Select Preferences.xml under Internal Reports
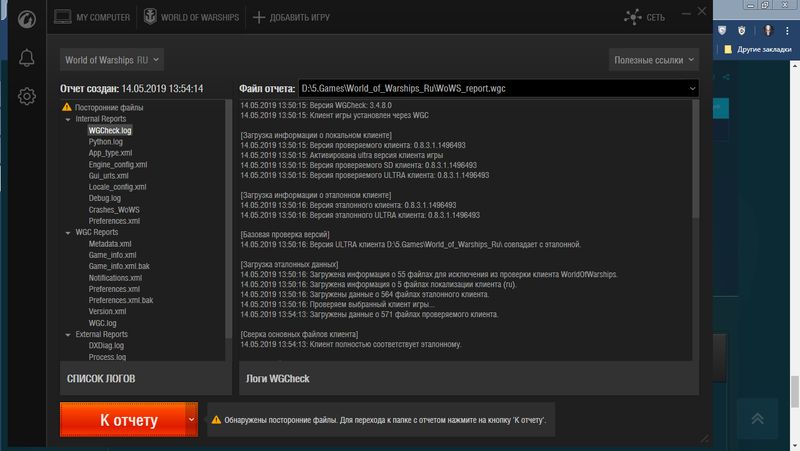This screenshot has height=451, width=800. coord(114,221)
